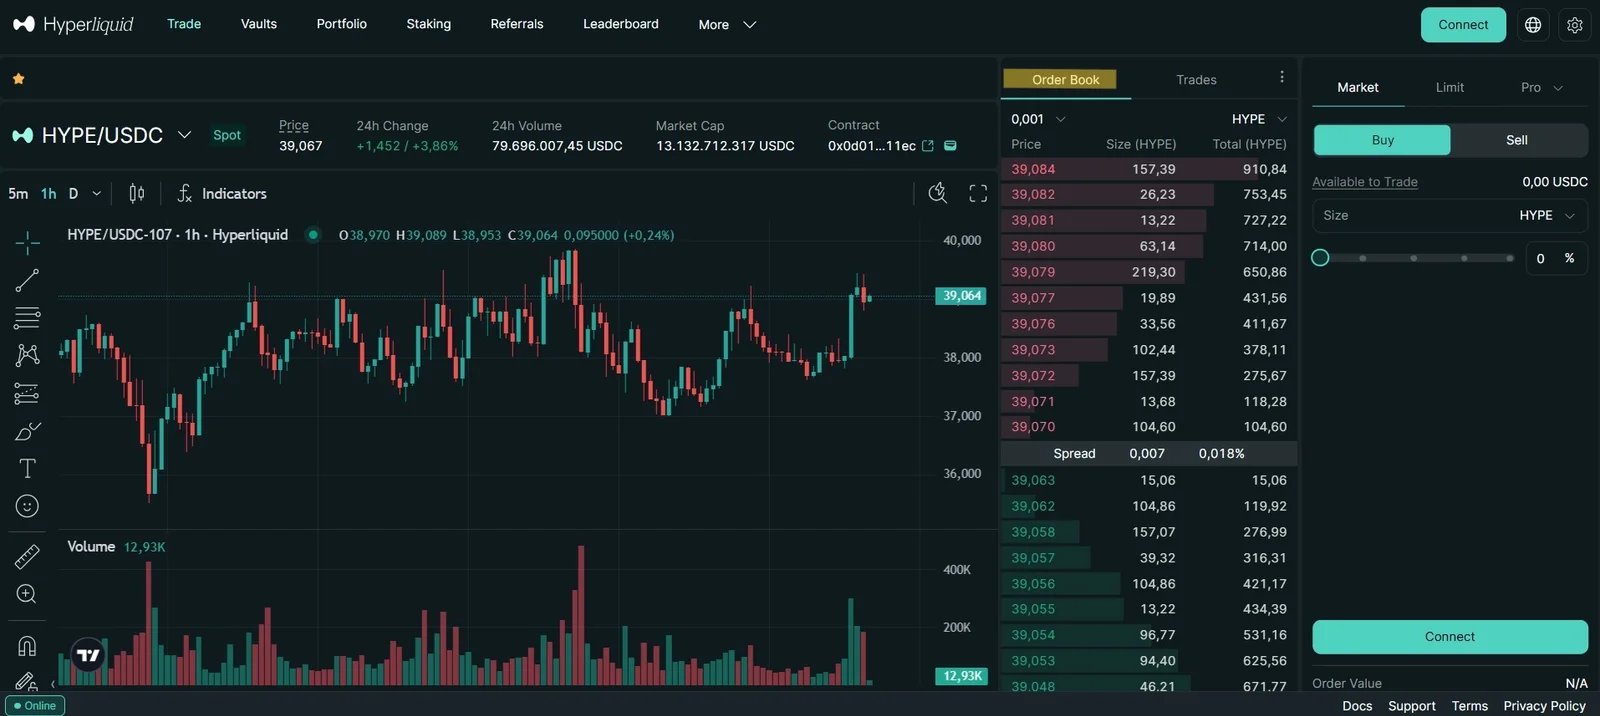Open the Vaults page

[x=259, y=24]
